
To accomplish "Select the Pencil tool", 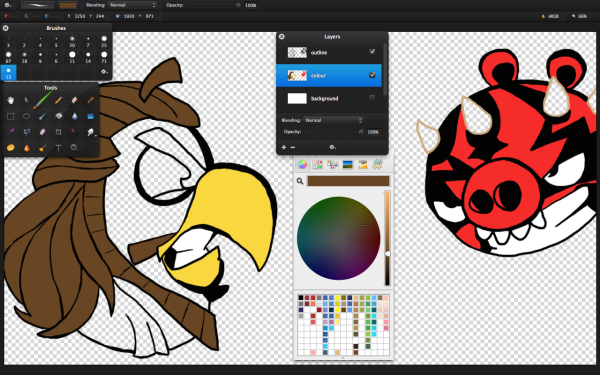I will [x=59, y=100].
